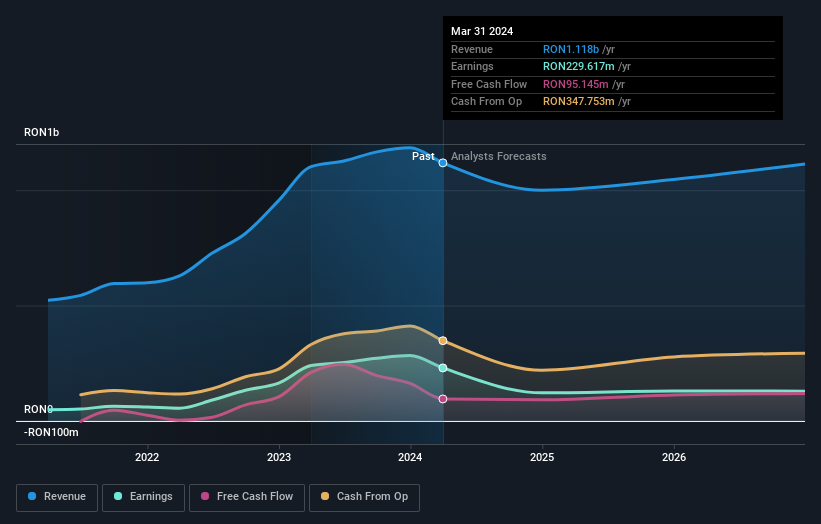Click Cash From Op value RON347.753m in tooltip

click(x=579, y=102)
